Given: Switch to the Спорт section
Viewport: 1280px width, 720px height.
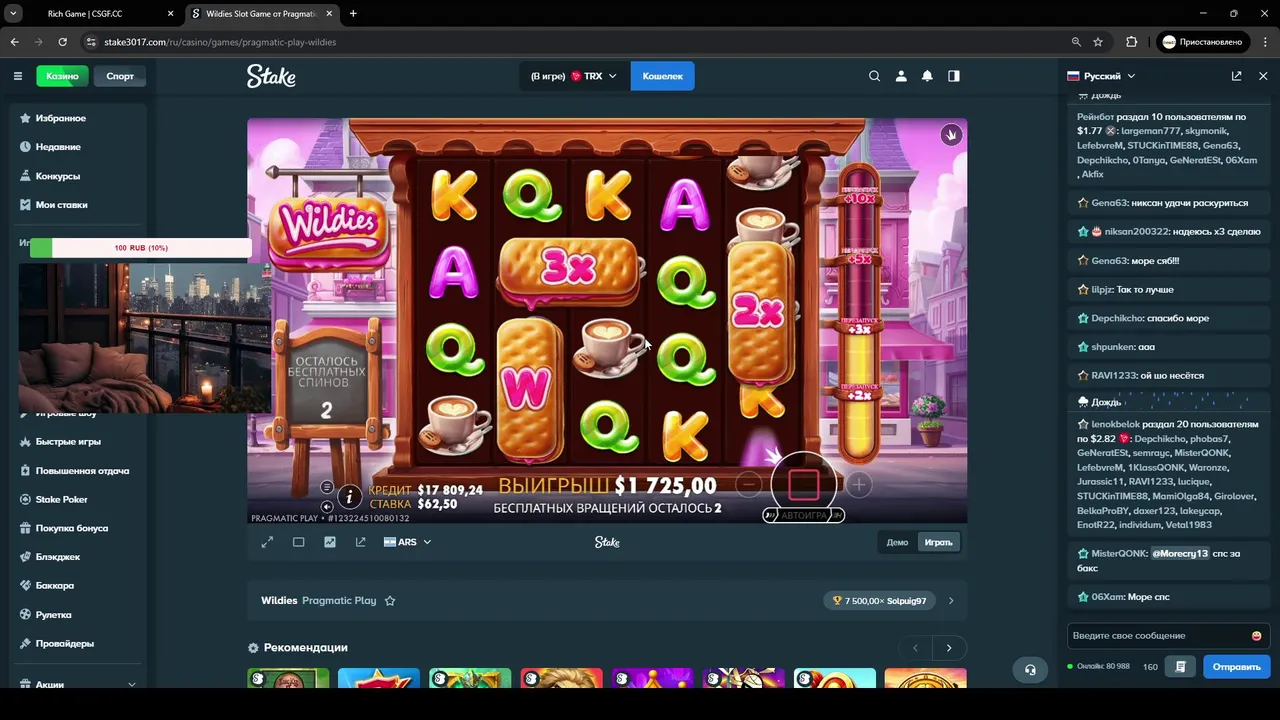Looking at the screenshot, I should (120, 76).
